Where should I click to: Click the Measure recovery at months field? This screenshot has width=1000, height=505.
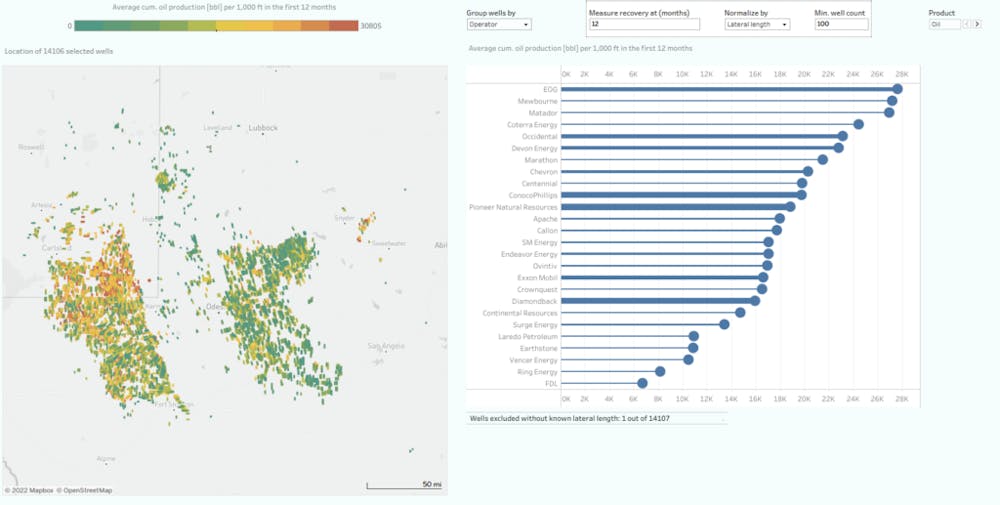(644, 24)
